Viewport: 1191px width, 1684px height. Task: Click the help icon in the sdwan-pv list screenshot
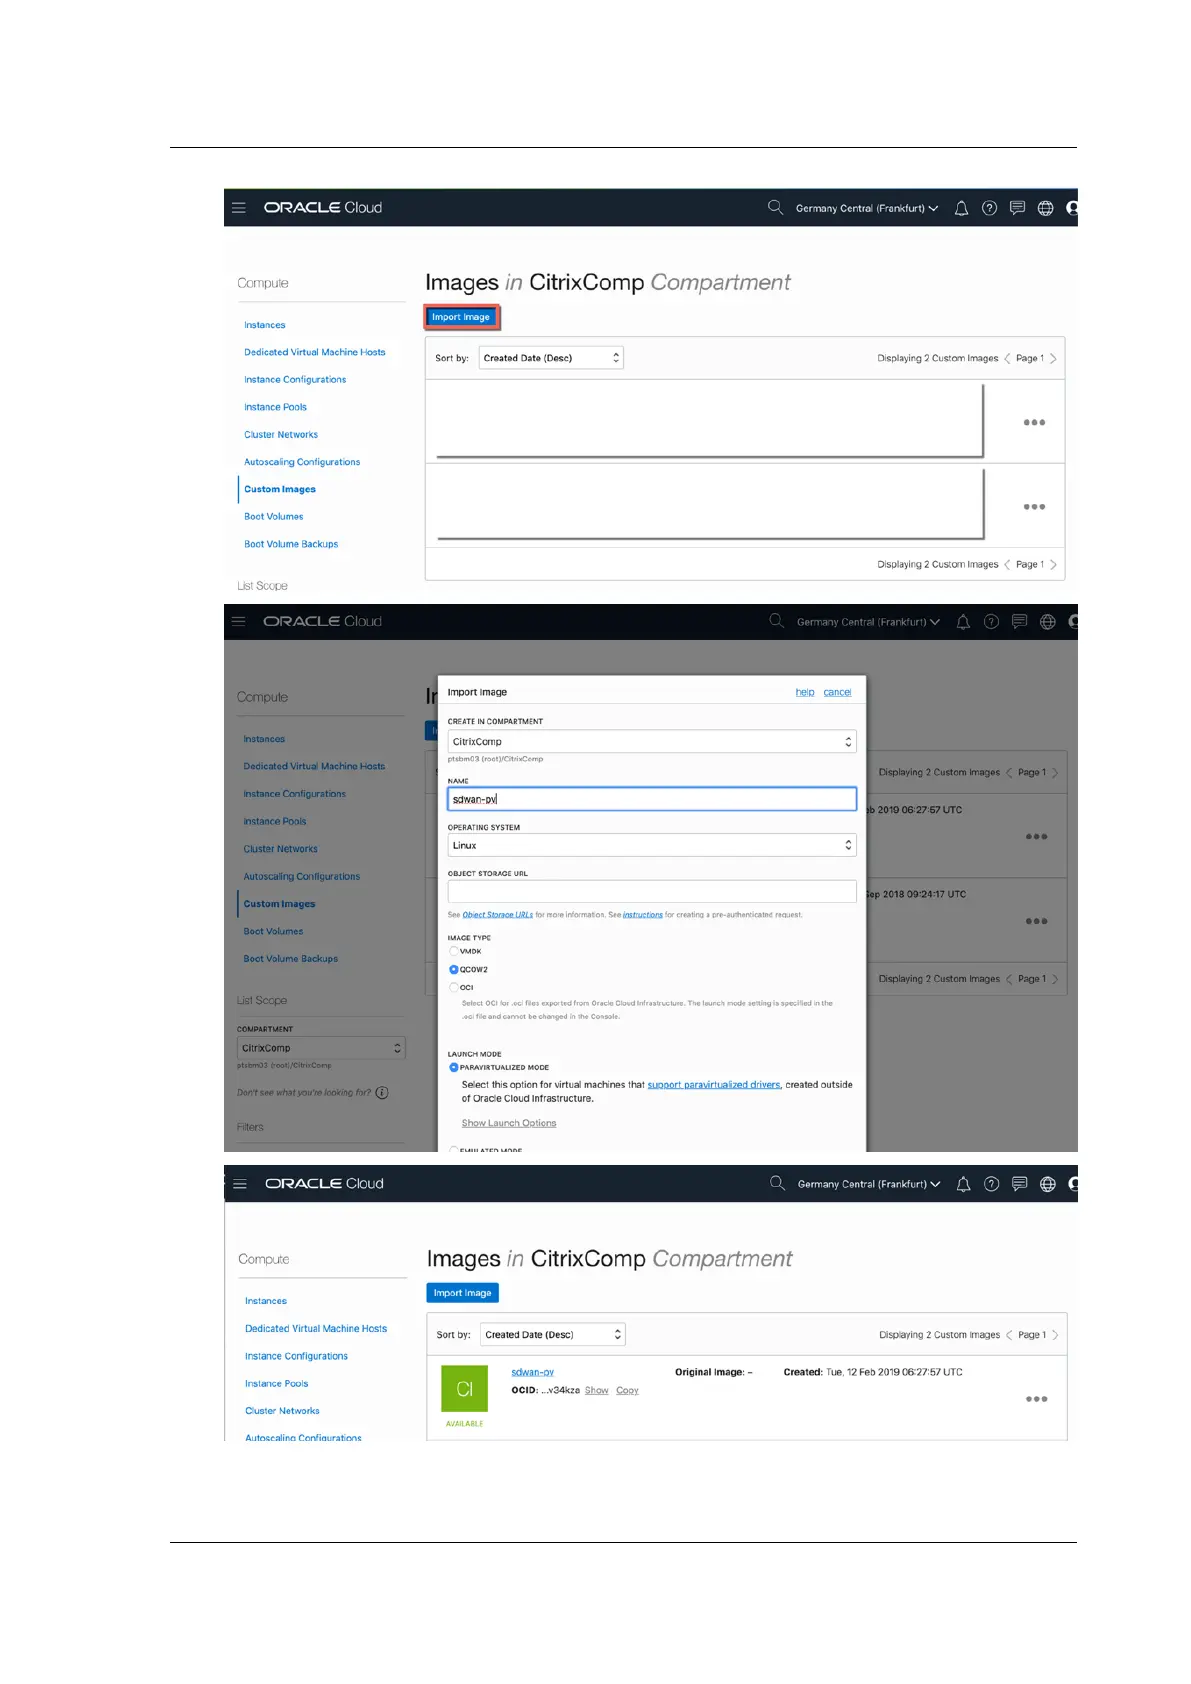pos(991,1184)
